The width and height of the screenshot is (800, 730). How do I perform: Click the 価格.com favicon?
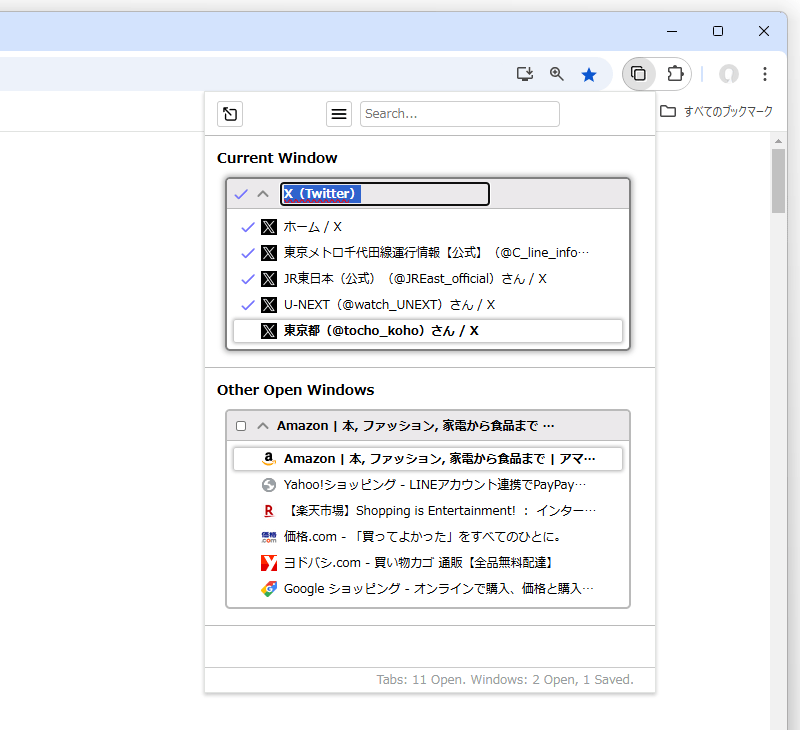(x=269, y=537)
